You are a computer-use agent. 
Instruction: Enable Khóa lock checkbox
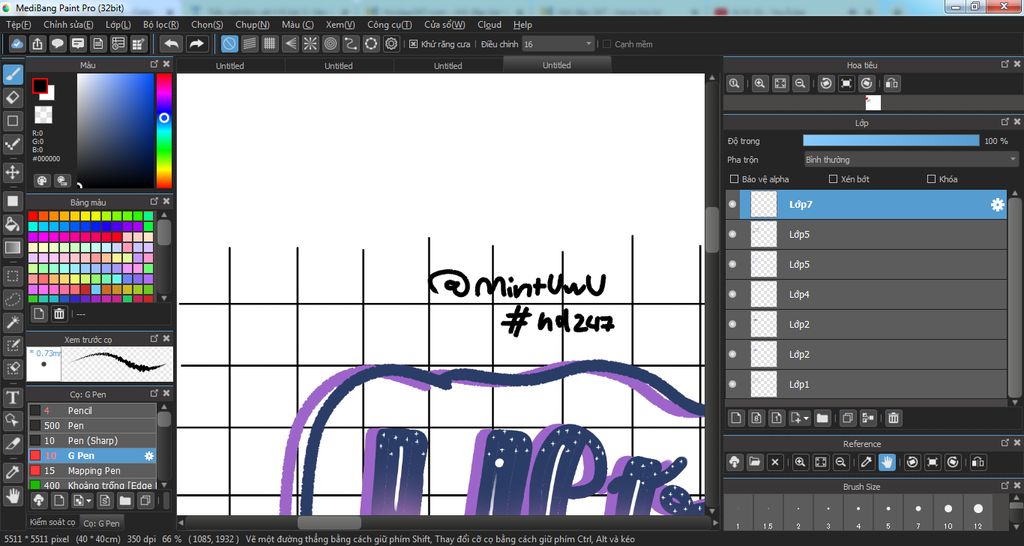(x=931, y=178)
